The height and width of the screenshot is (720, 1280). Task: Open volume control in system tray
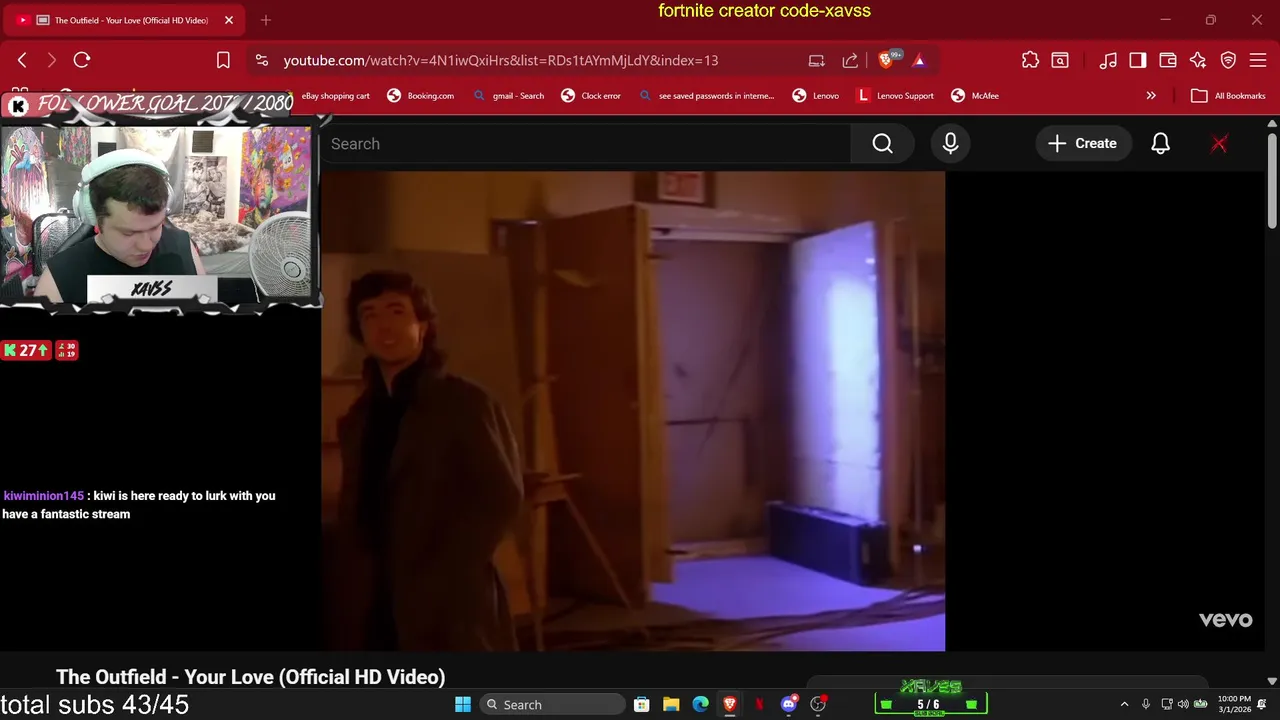pos(1183,705)
